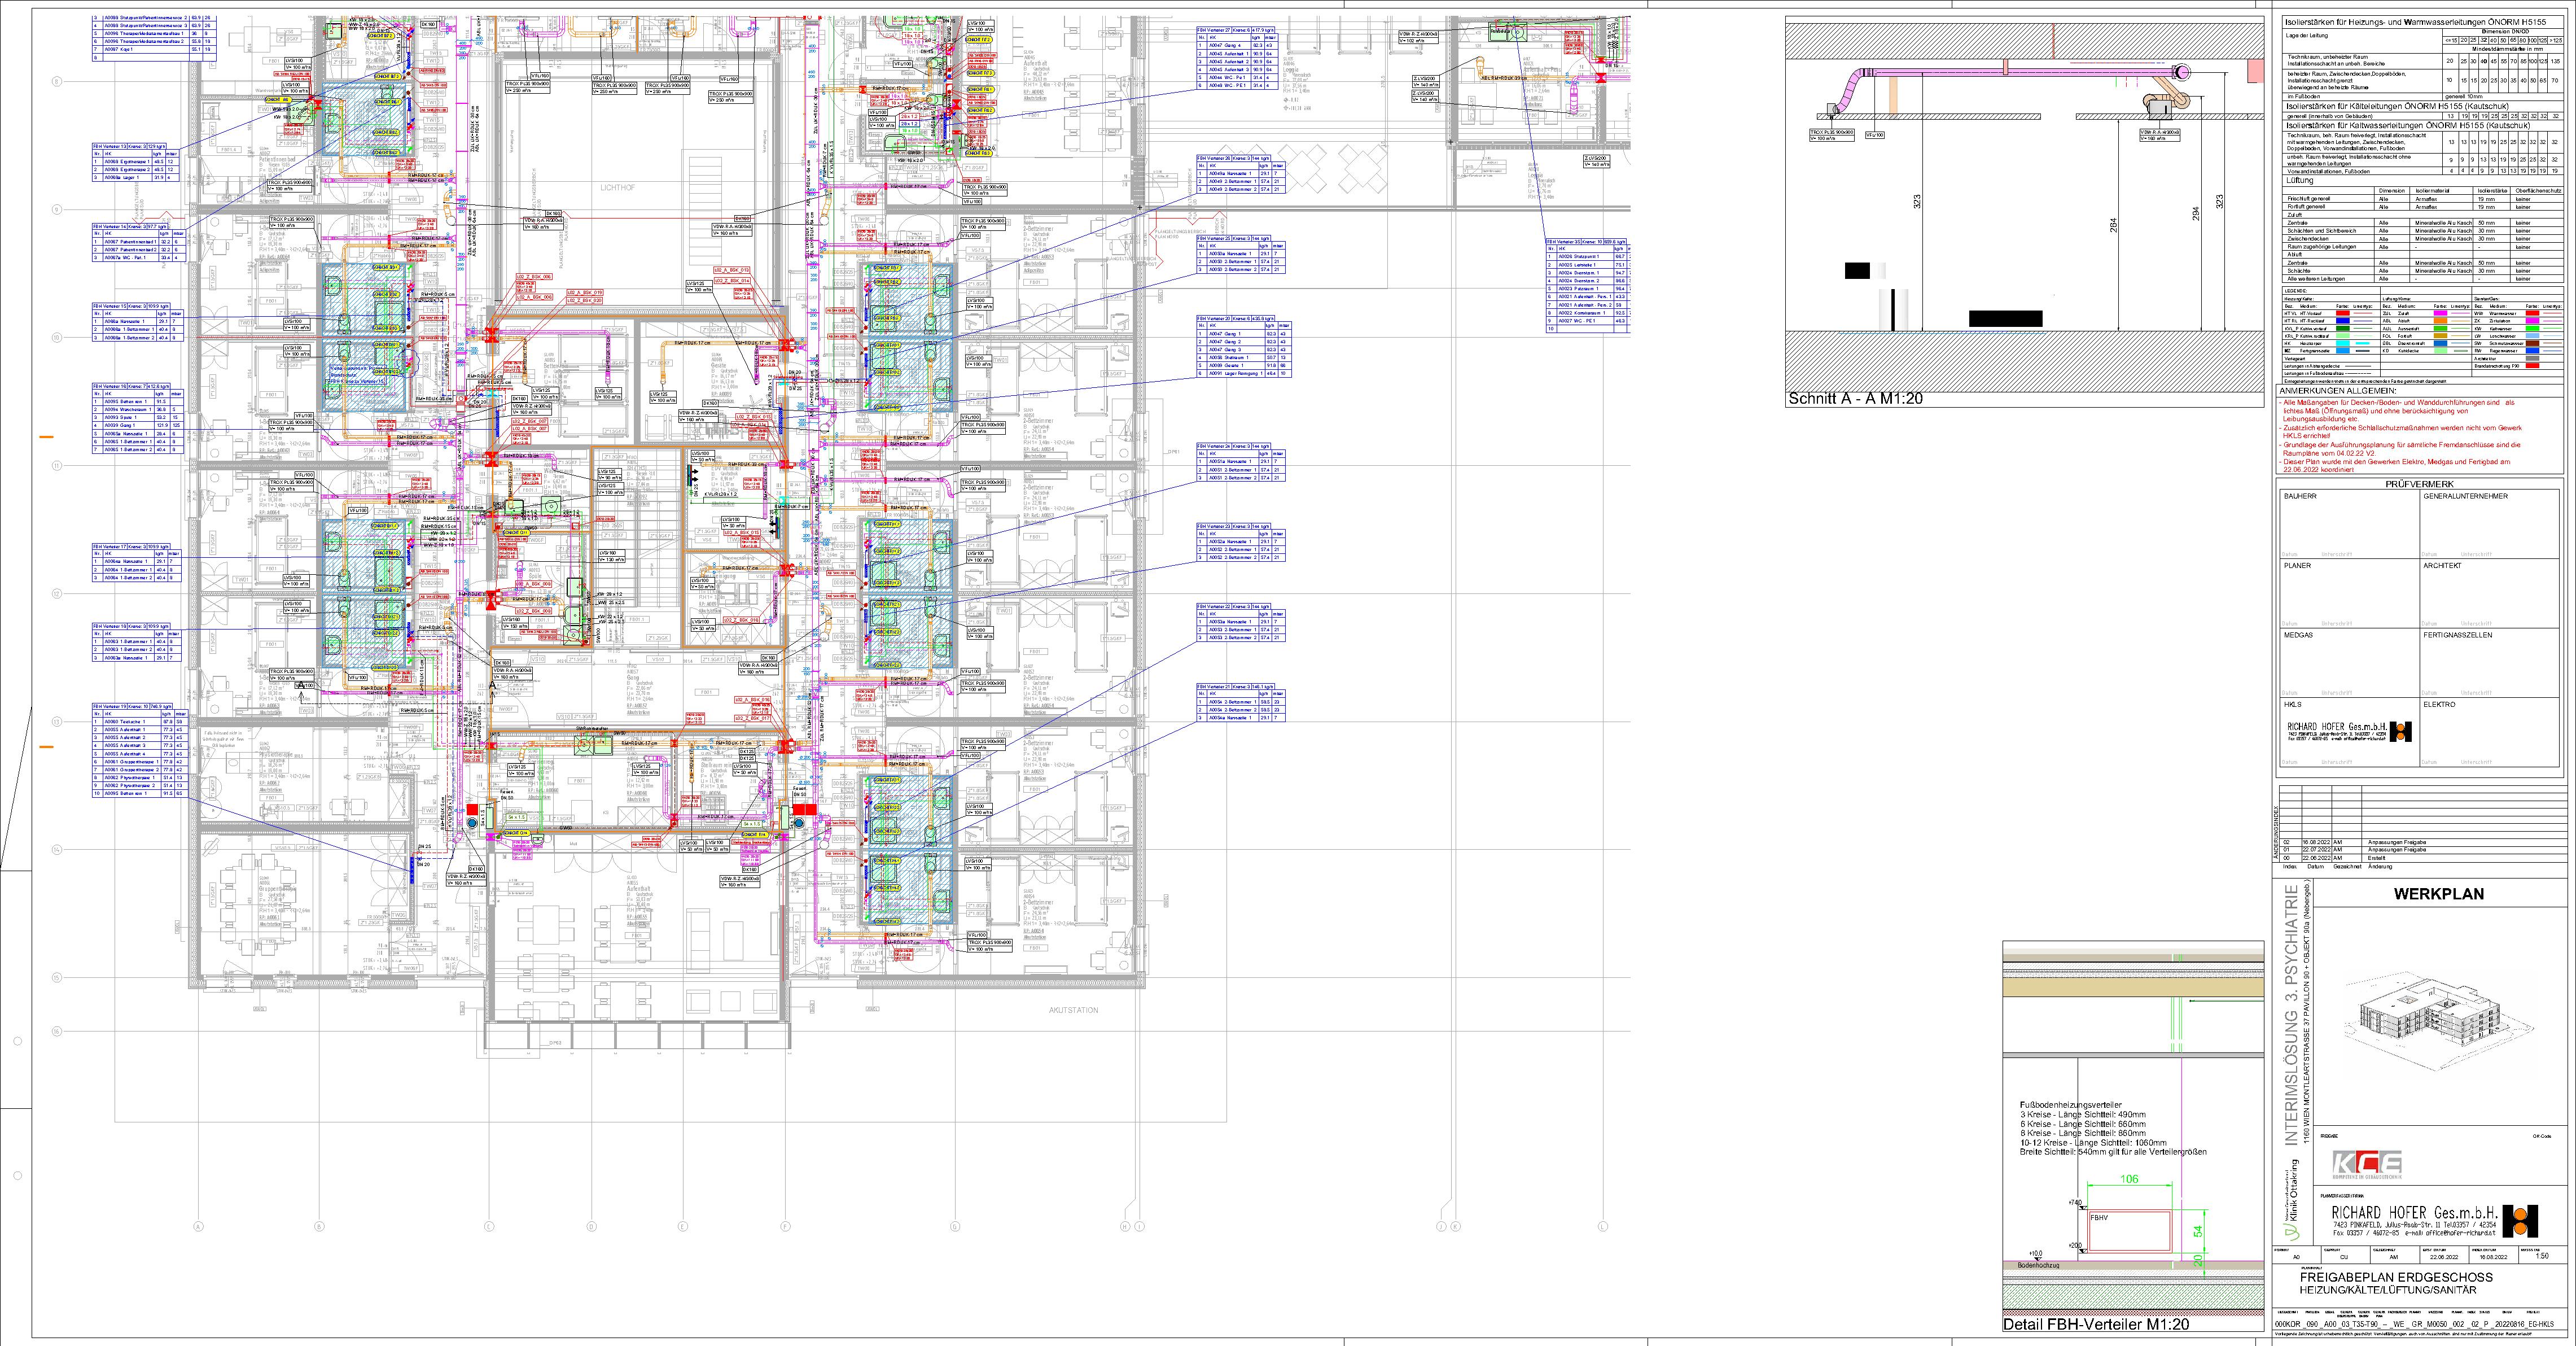Click the 1:50 scale field

click(2542, 1256)
